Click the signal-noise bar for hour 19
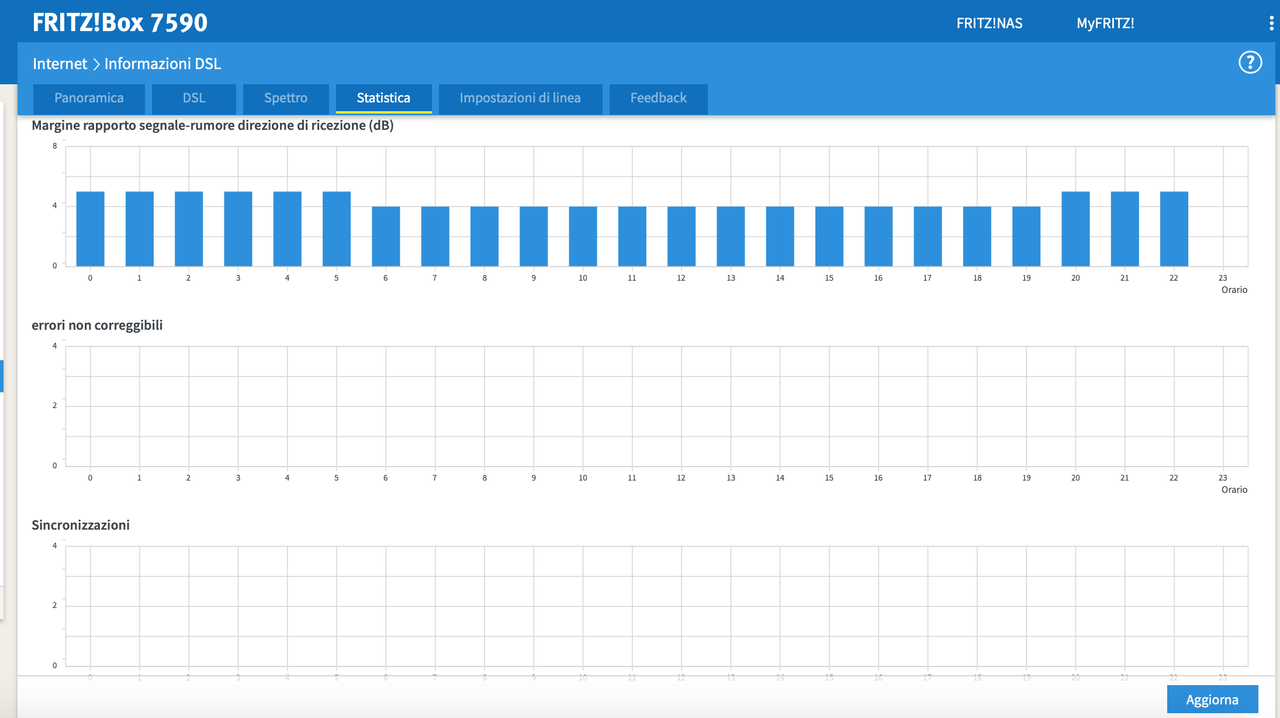Image resolution: width=1280 pixels, height=718 pixels. [1026, 236]
